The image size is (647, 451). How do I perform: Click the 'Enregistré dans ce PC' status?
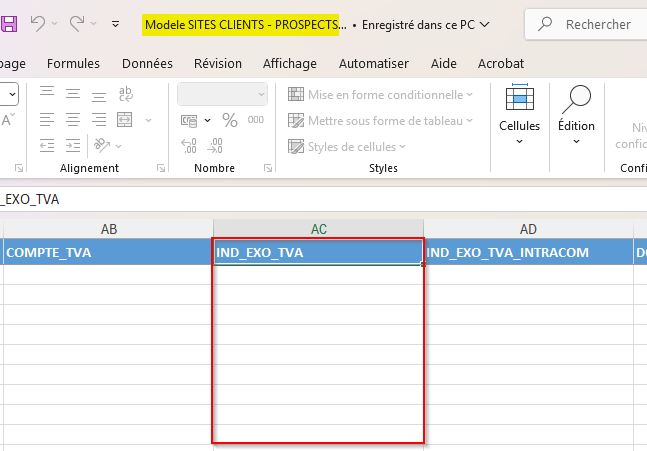point(424,24)
